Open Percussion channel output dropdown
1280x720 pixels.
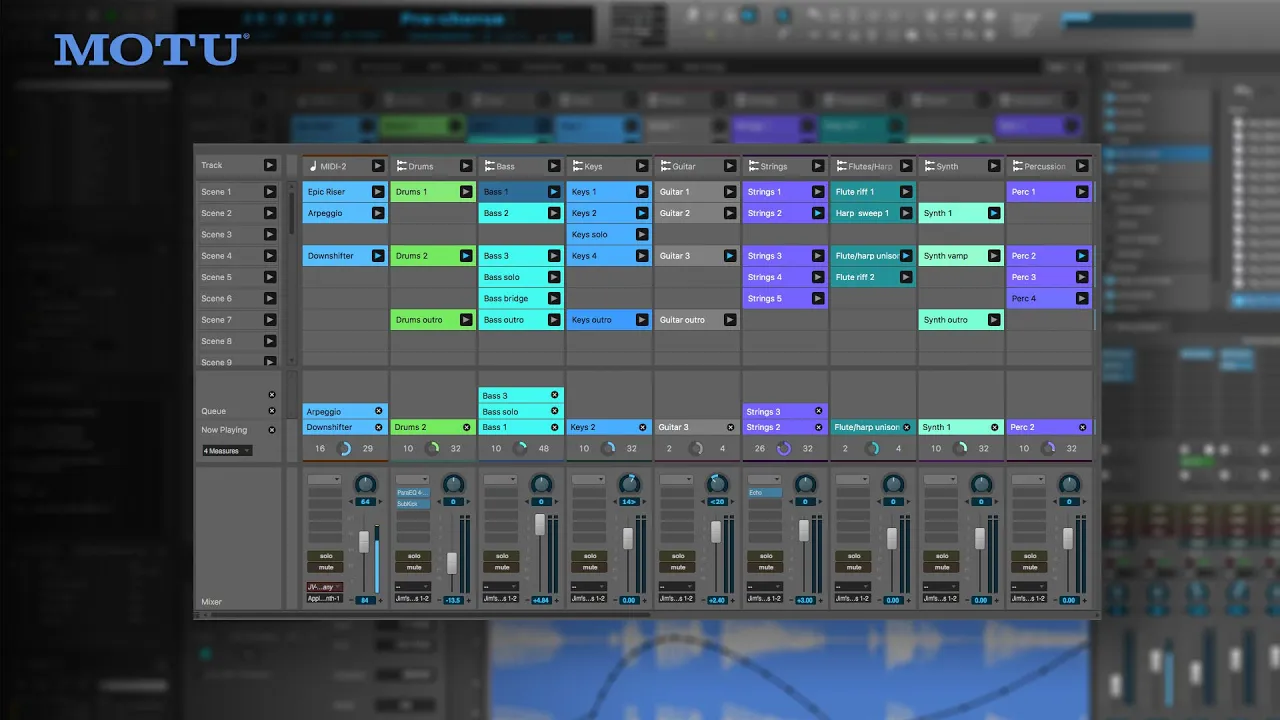coord(1029,599)
